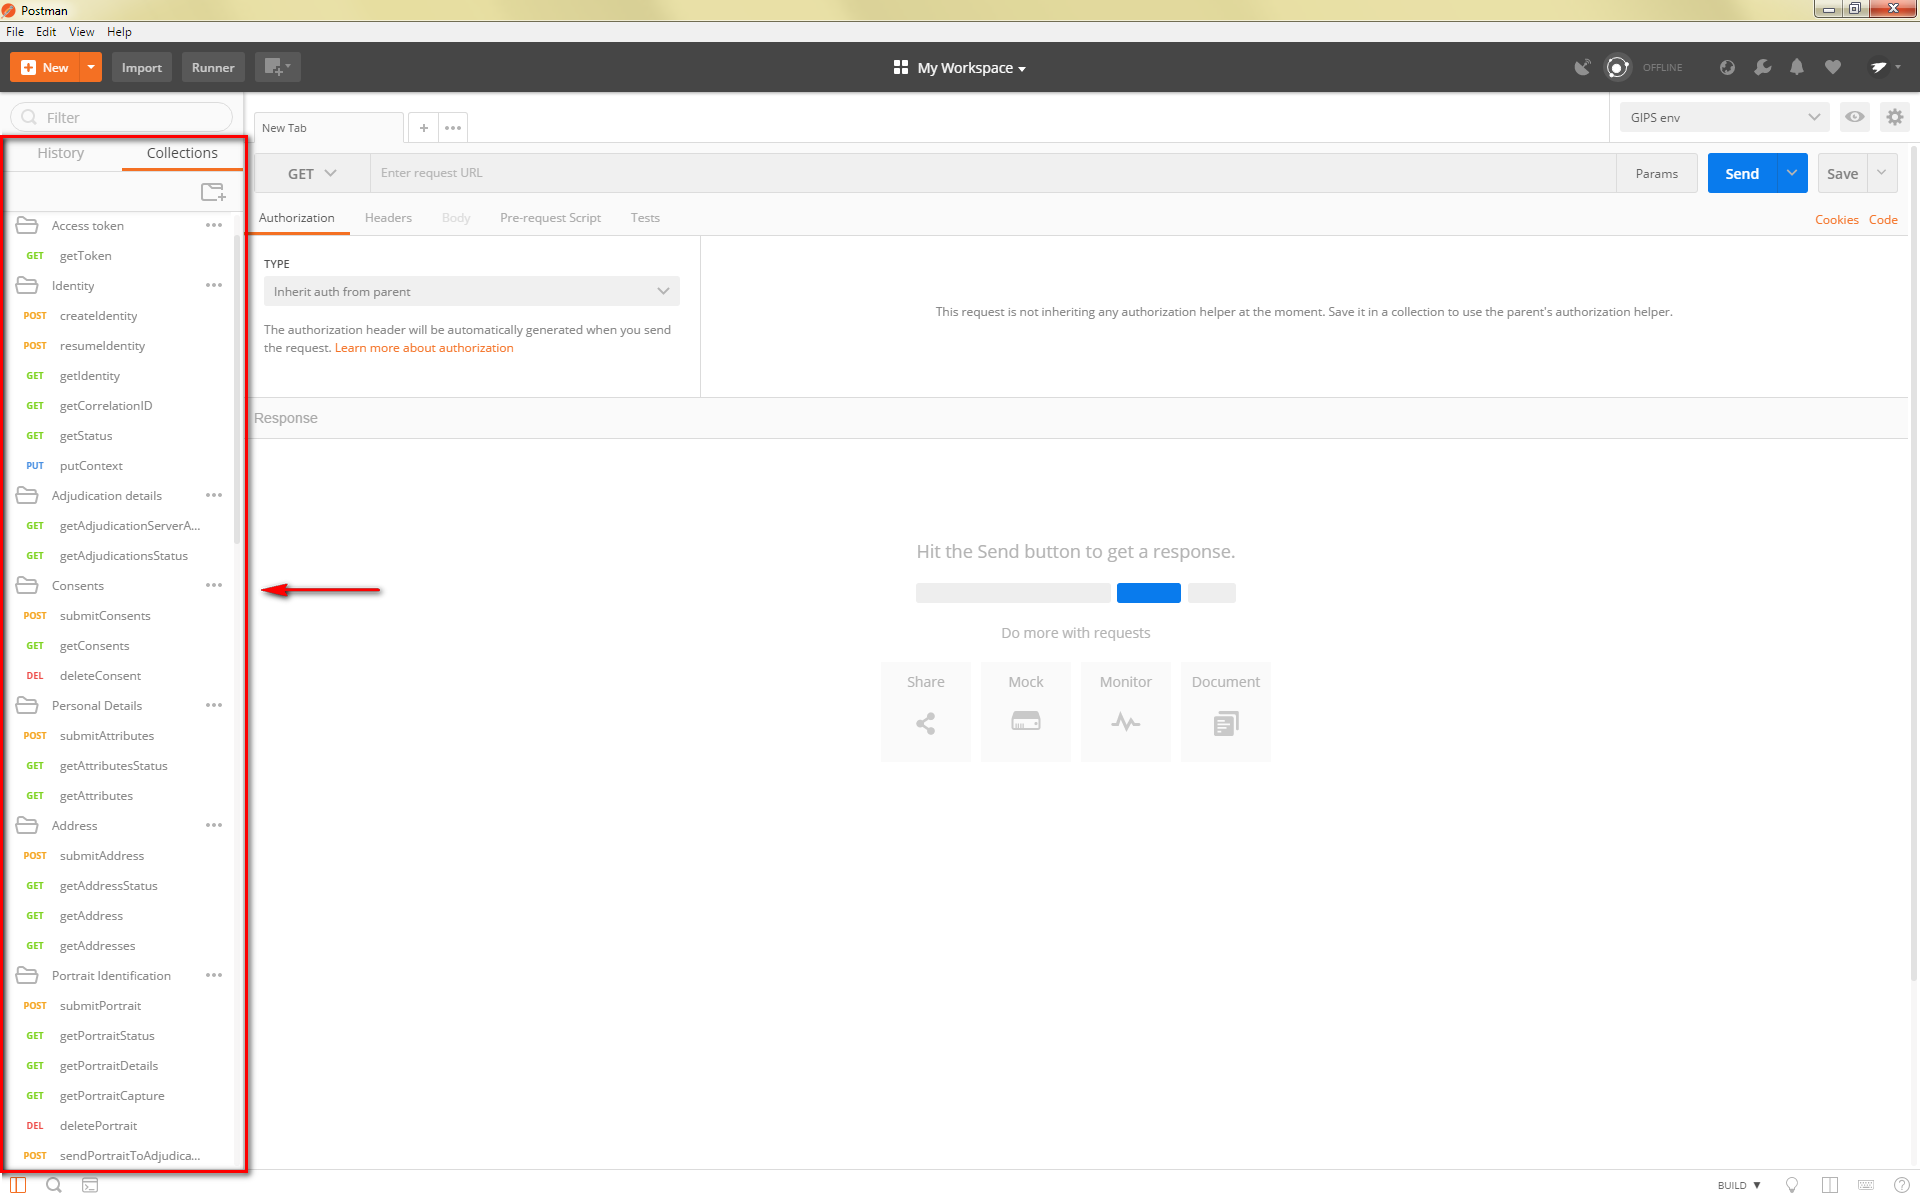
Task: Open the wrench settings icon
Action: [1762, 67]
